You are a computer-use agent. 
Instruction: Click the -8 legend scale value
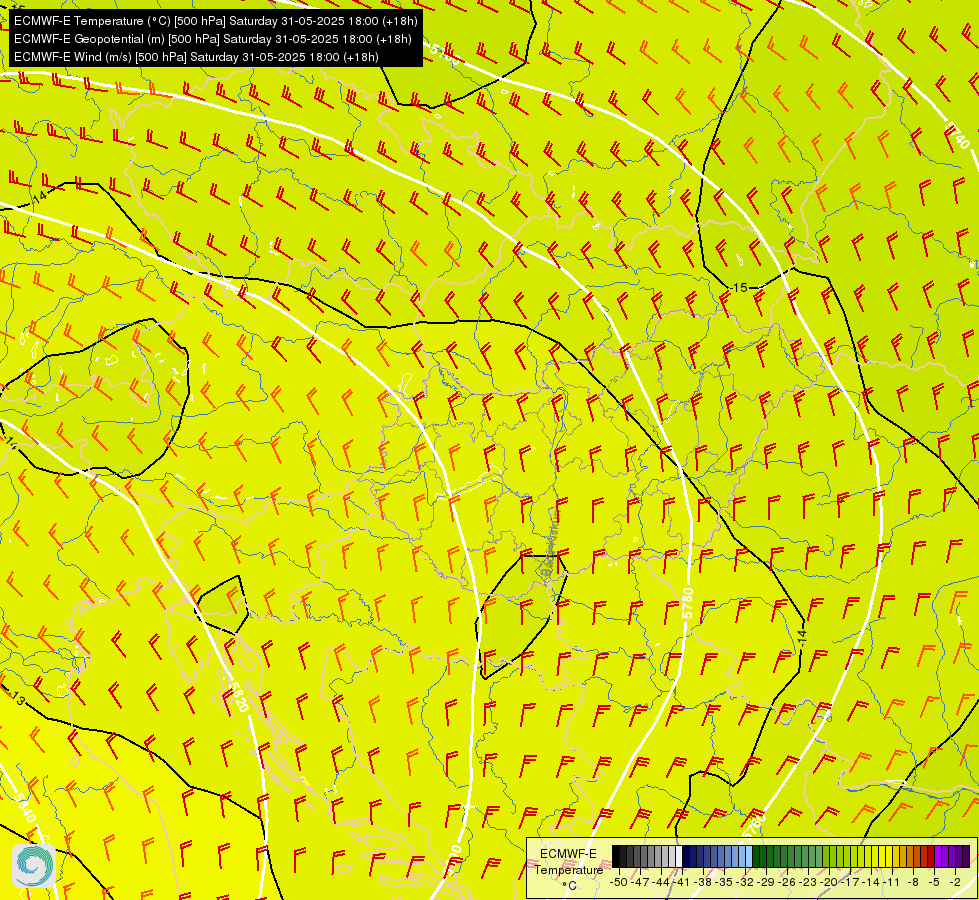pyautogui.click(x=913, y=883)
